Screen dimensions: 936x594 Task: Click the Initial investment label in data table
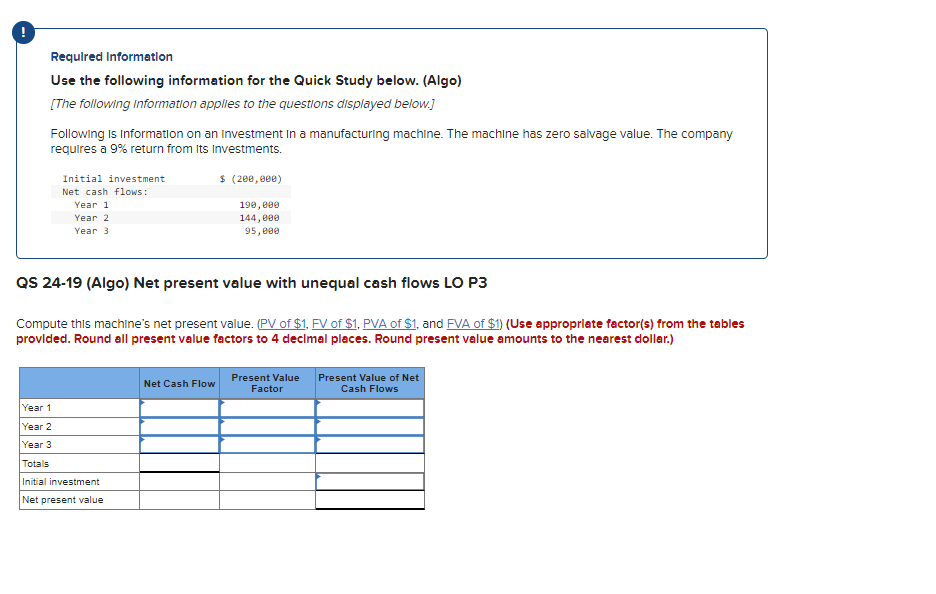pyautogui.click(x=113, y=178)
